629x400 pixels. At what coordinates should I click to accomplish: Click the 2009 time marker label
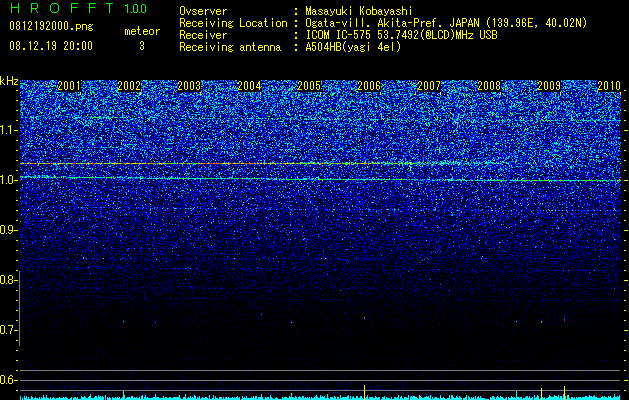[549, 86]
